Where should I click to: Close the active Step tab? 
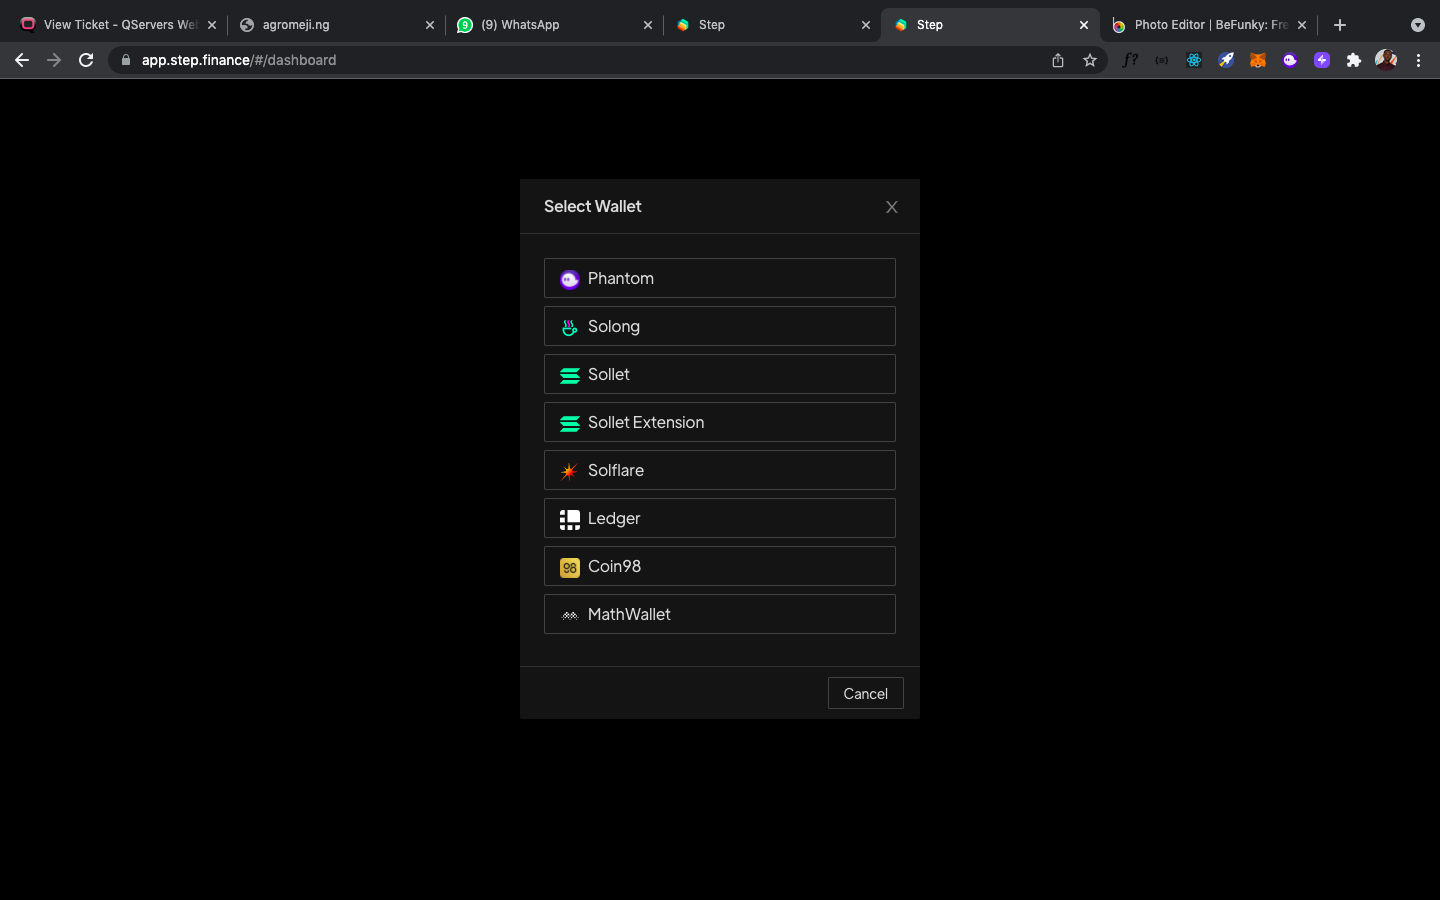point(1084,25)
